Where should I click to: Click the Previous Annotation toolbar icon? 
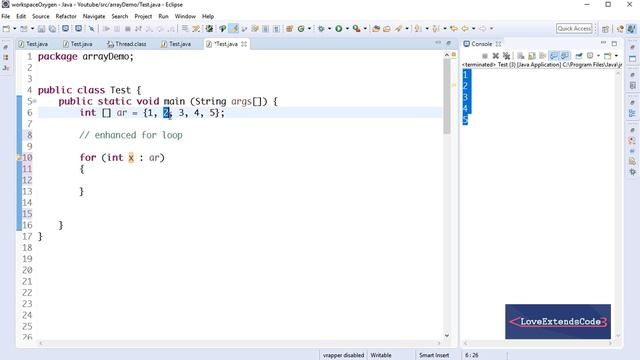click(x=436, y=29)
